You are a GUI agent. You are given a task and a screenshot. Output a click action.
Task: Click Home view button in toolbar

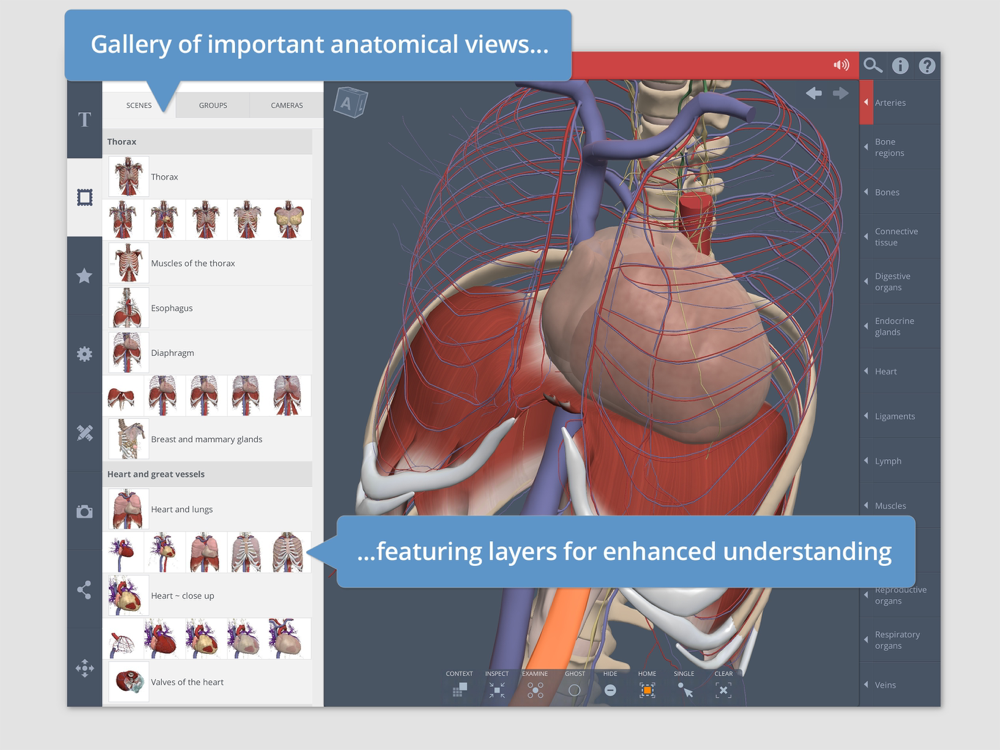(647, 685)
